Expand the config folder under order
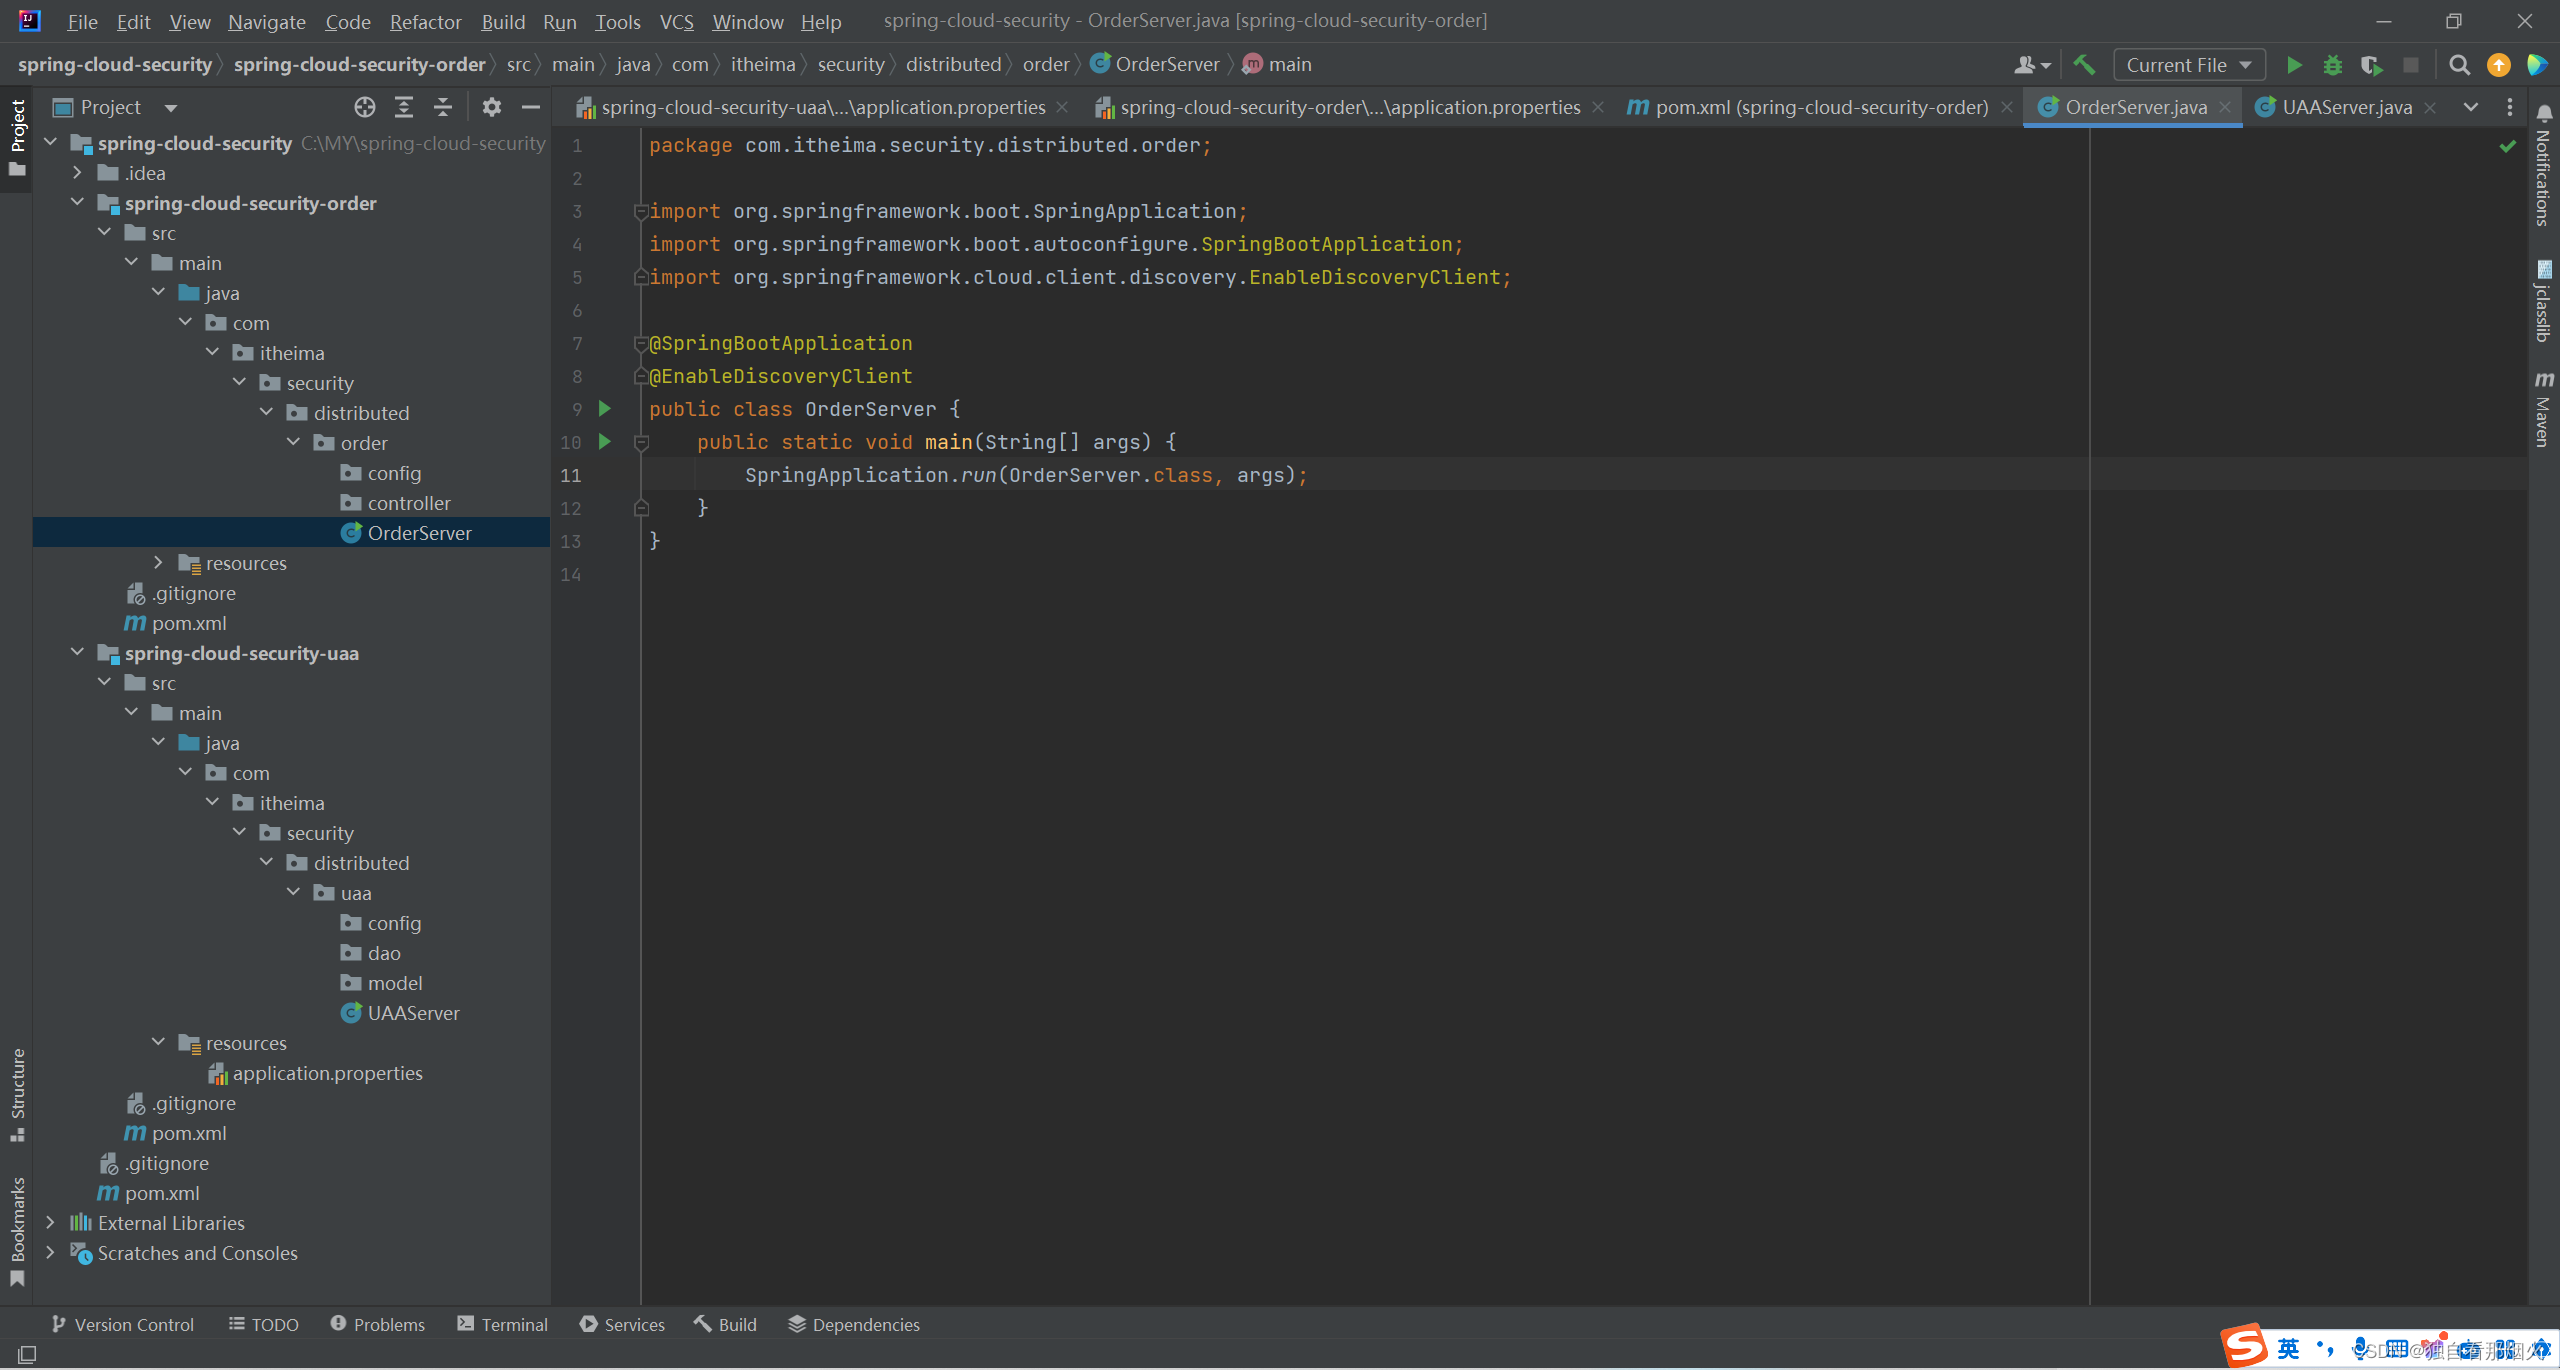This screenshot has width=2560, height=1370. click(393, 472)
